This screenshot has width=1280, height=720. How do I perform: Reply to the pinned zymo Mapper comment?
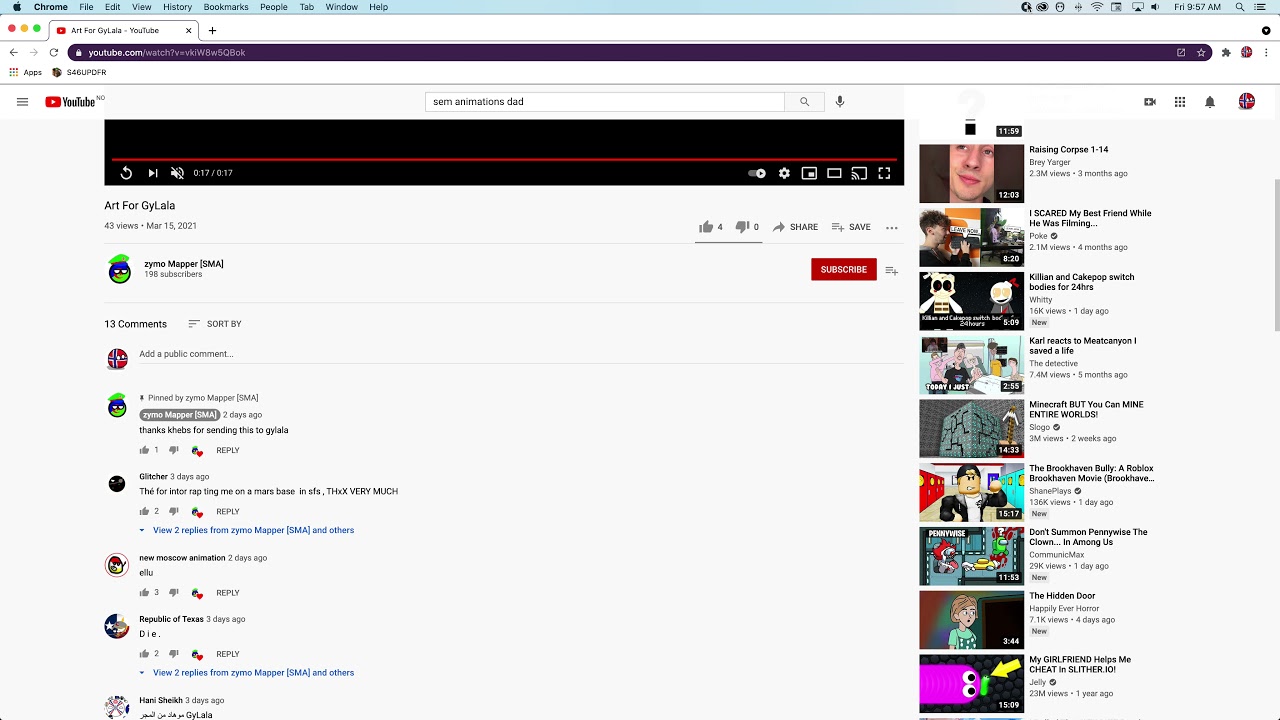[228, 450]
